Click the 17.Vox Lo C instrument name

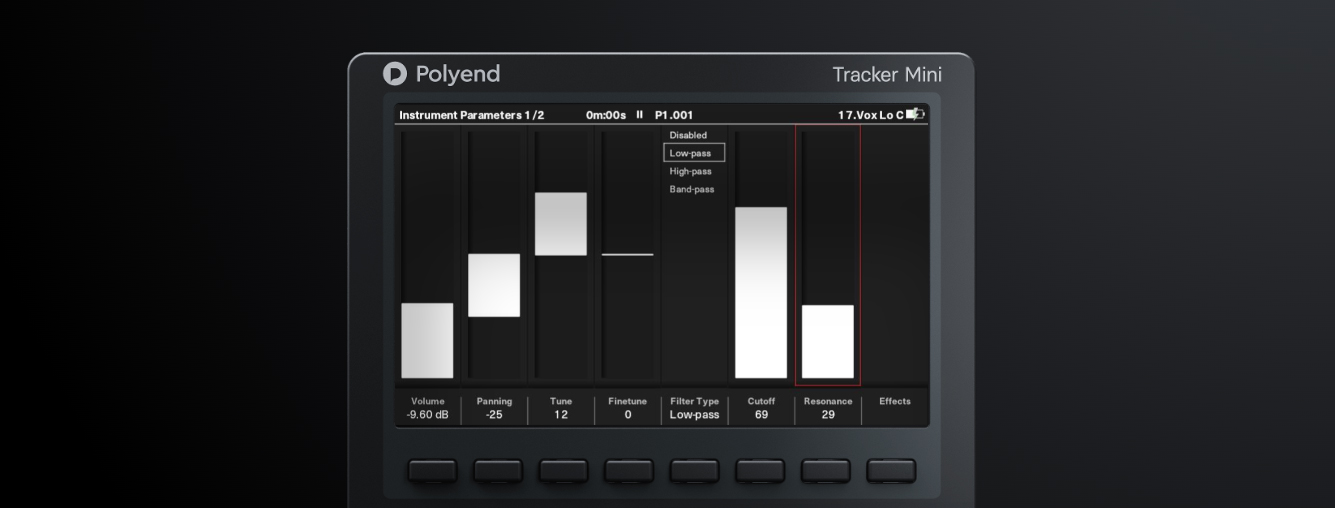[x=870, y=115]
